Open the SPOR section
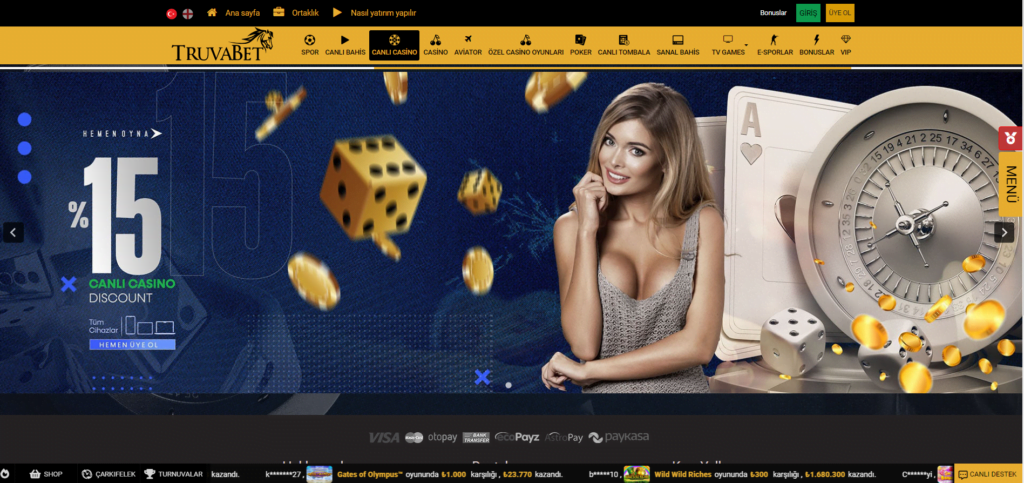The width and height of the screenshot is (1024, 483). (x=310, y=46)
